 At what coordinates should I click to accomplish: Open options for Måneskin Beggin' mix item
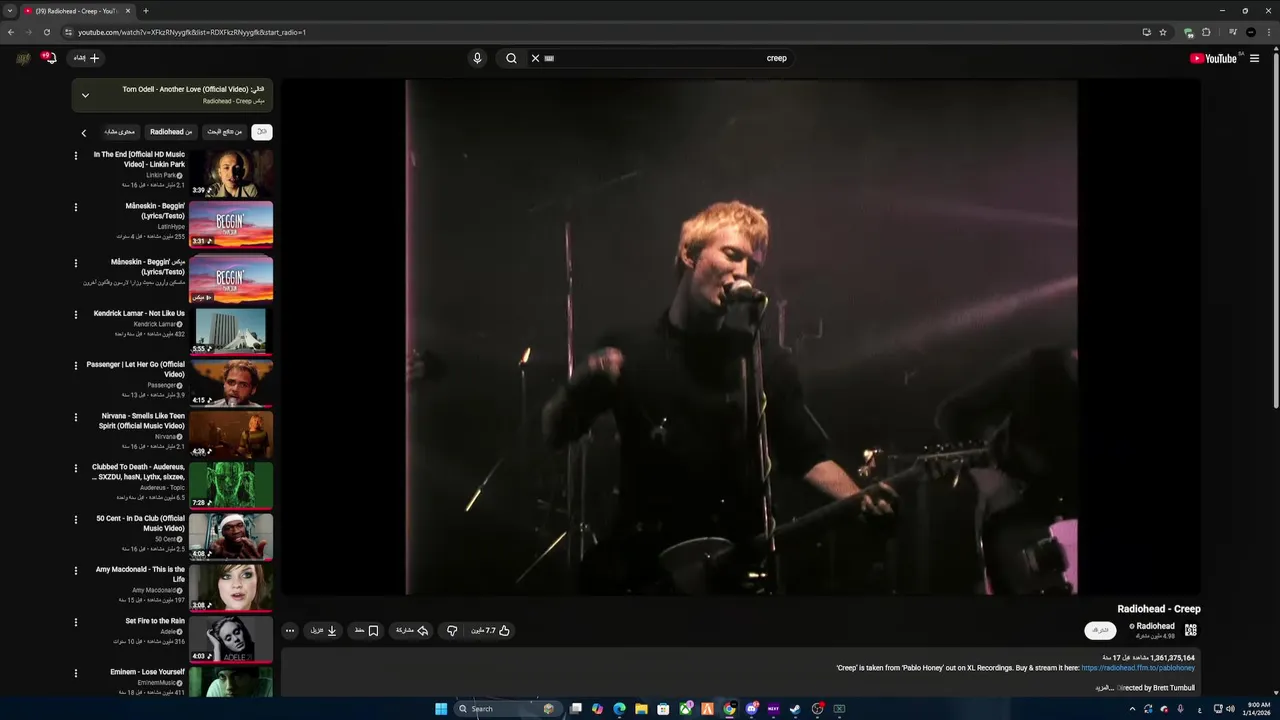76,263
